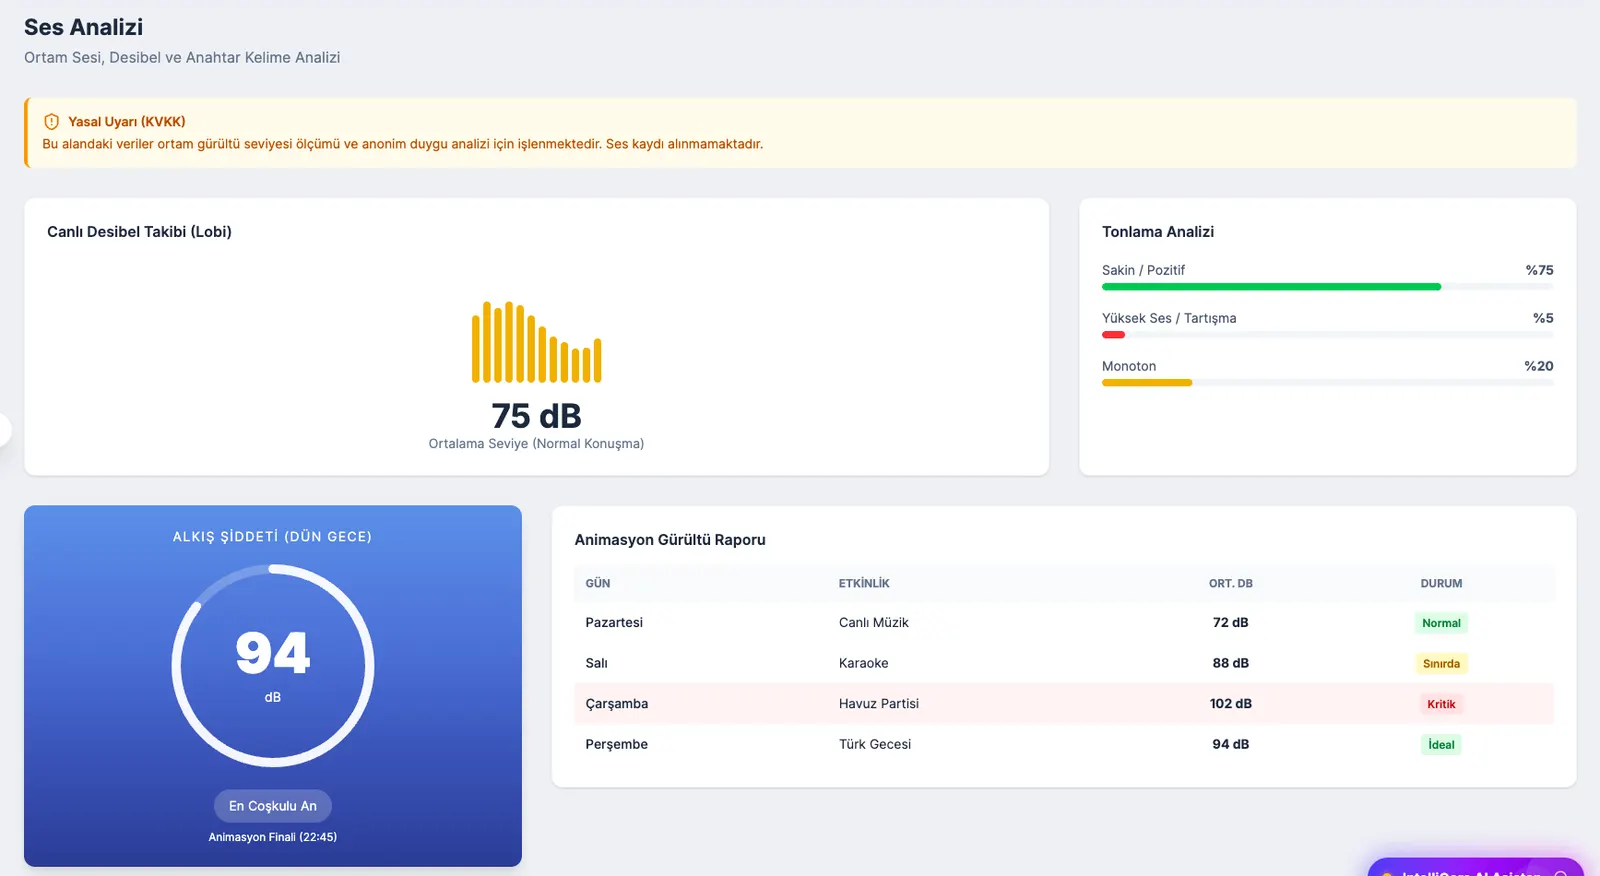This screenshot has height=876, width=1600.
Task: Click the large 94 value inside the circular gauge
Action: click(x=273, y=653)
